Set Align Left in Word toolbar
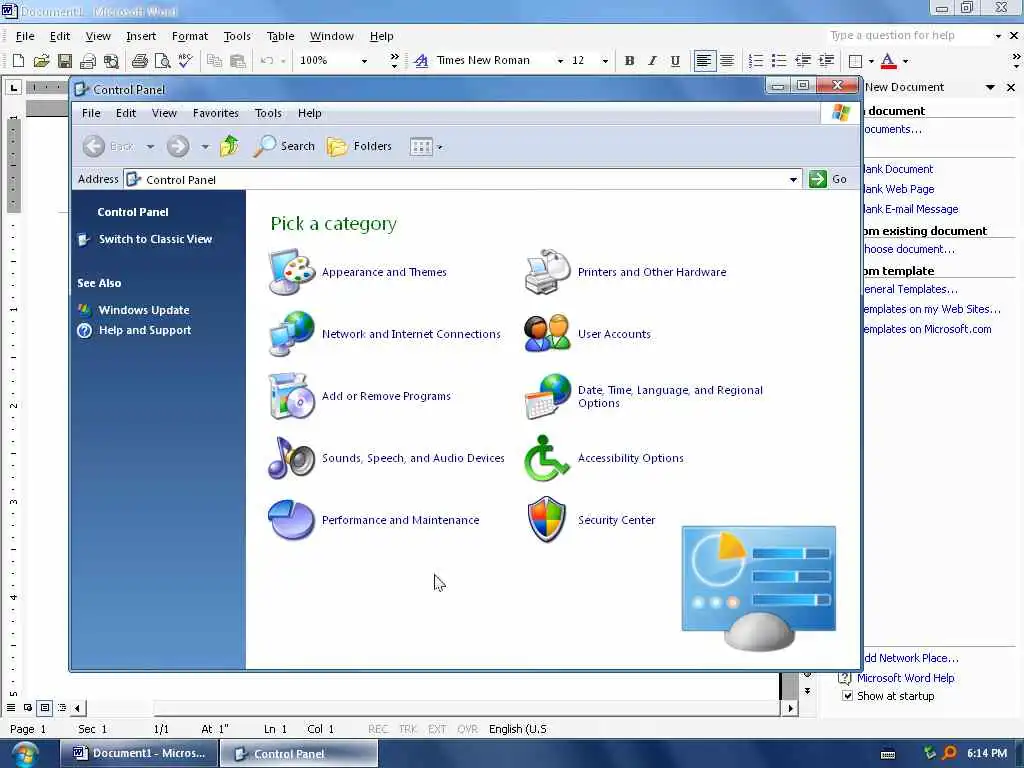This screenshot has width=1024, height=768. (704, 61)
